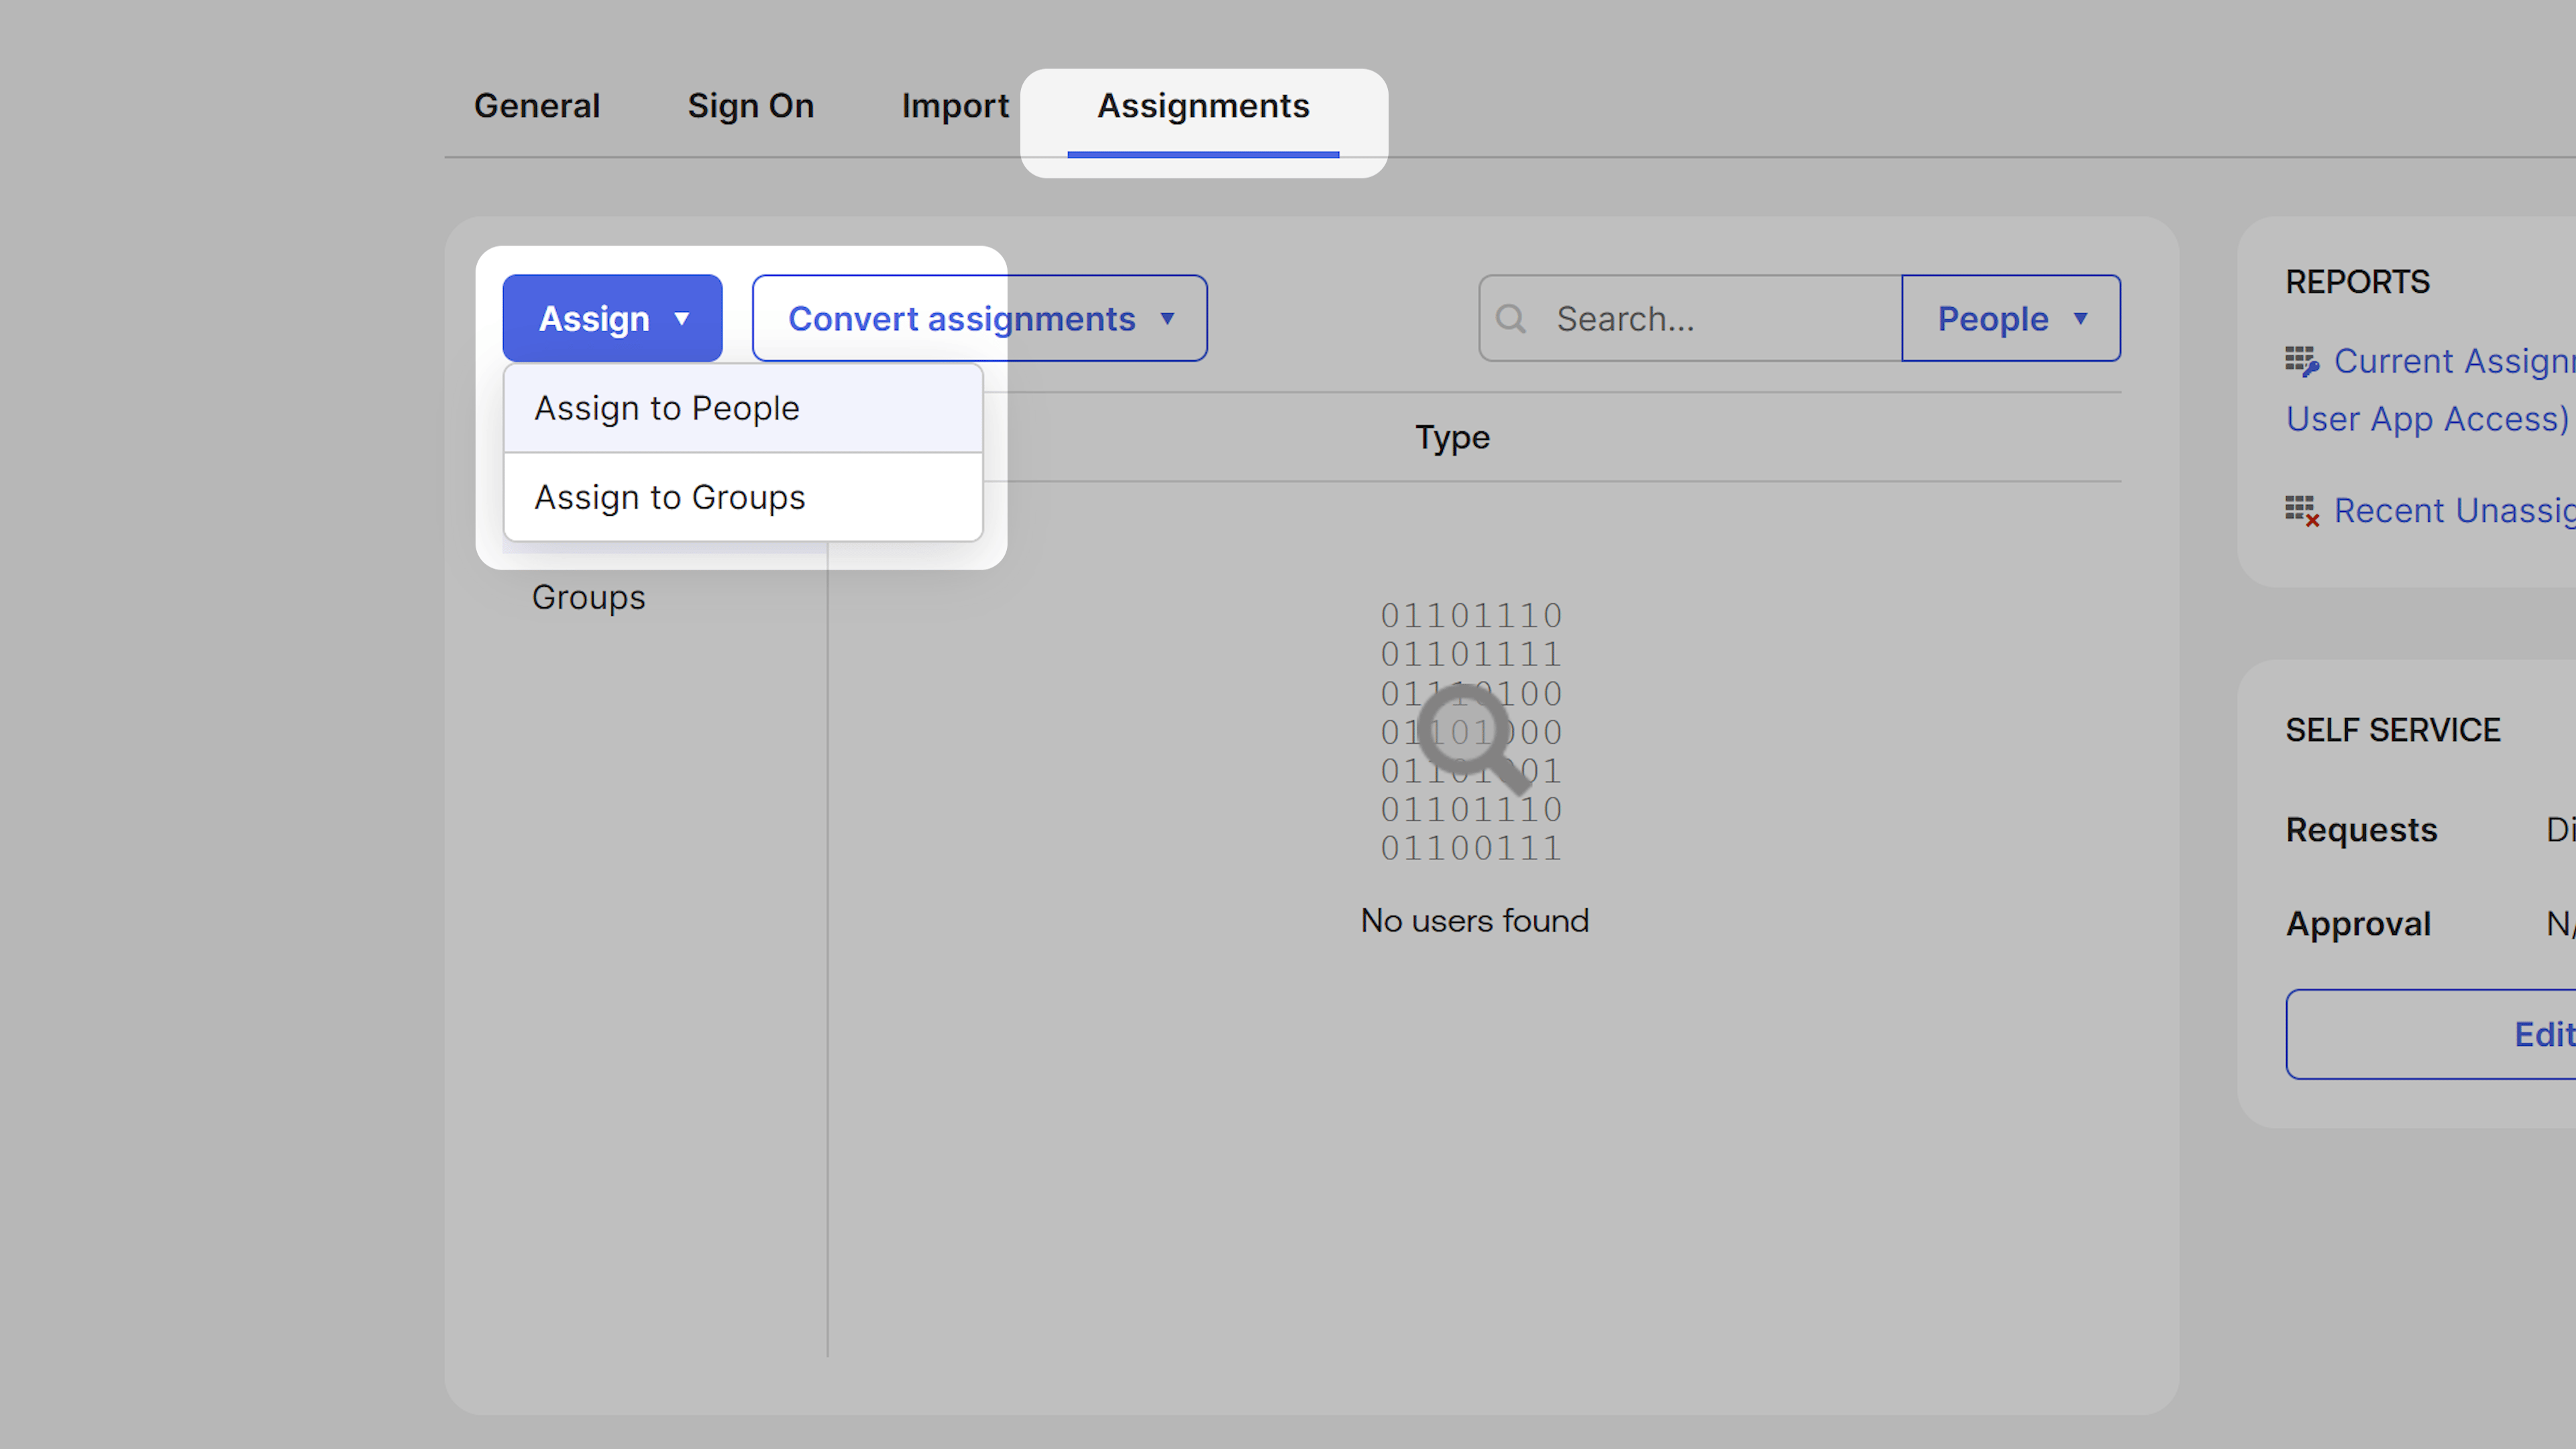Click the Current Assignments report icon
Image resolution: width=2576 pixels, height=1449 pixels.
[2302, 361]
